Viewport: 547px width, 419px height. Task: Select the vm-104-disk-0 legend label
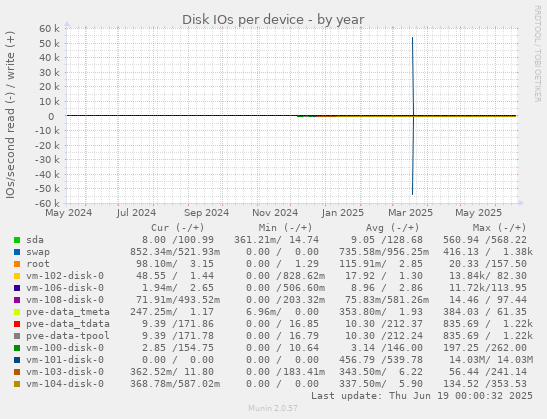coord(65,384)
